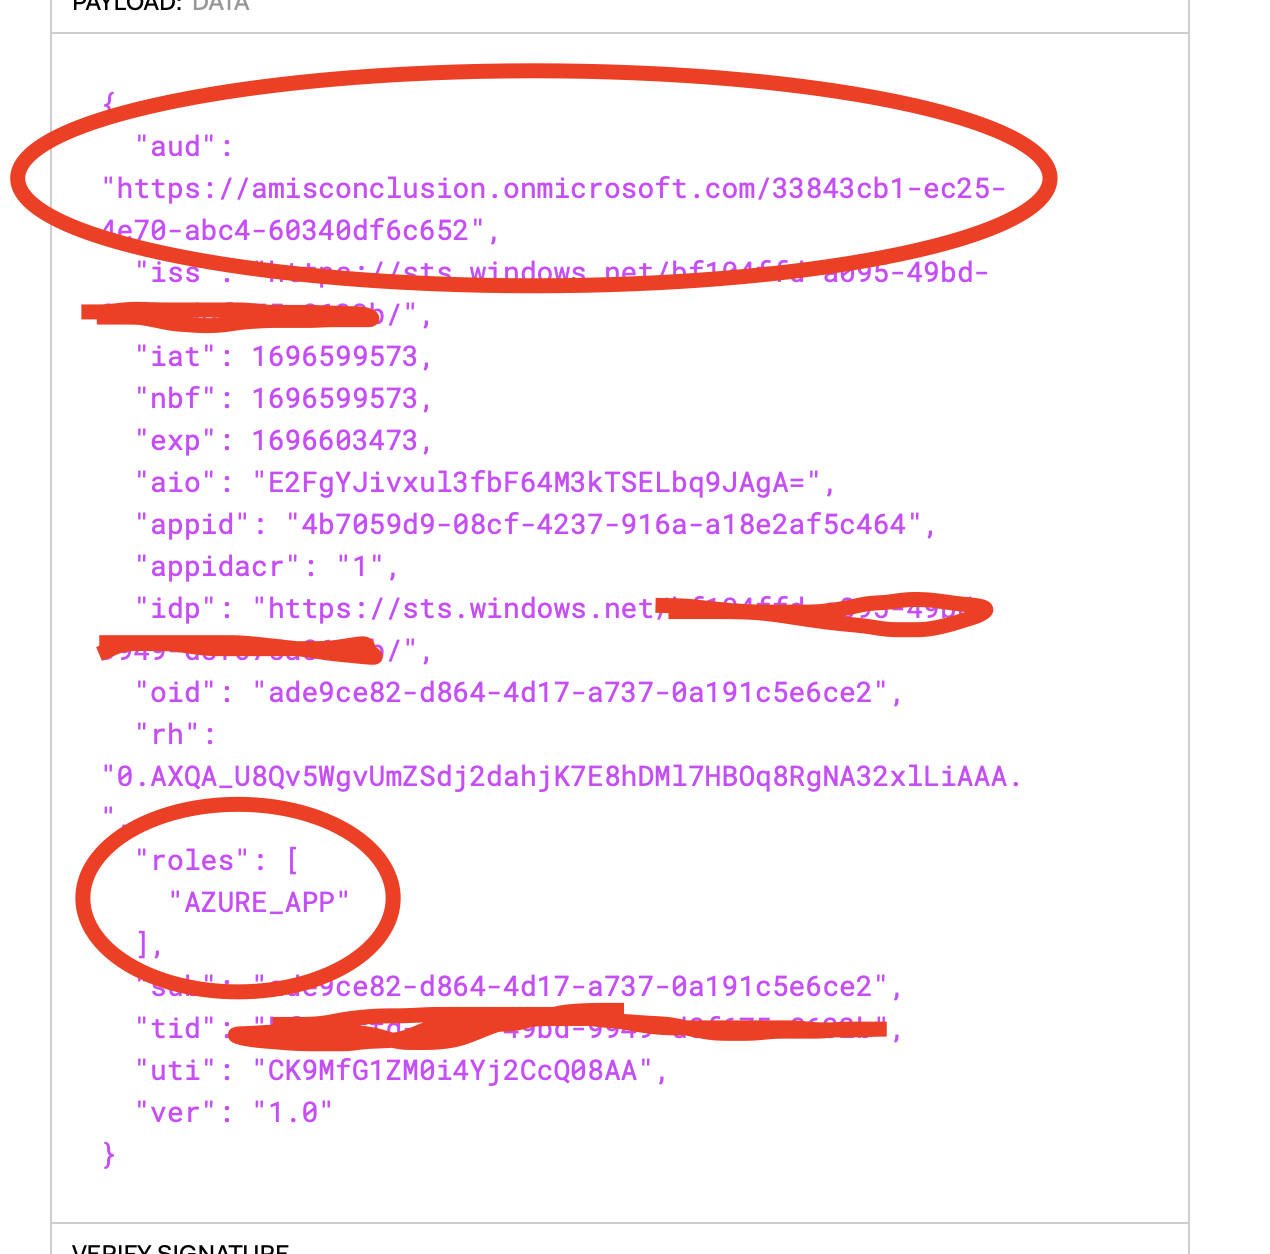The image size is (1270, 1254).
Task: Click the long "rh" value string
Action: [x=562, y=777]
